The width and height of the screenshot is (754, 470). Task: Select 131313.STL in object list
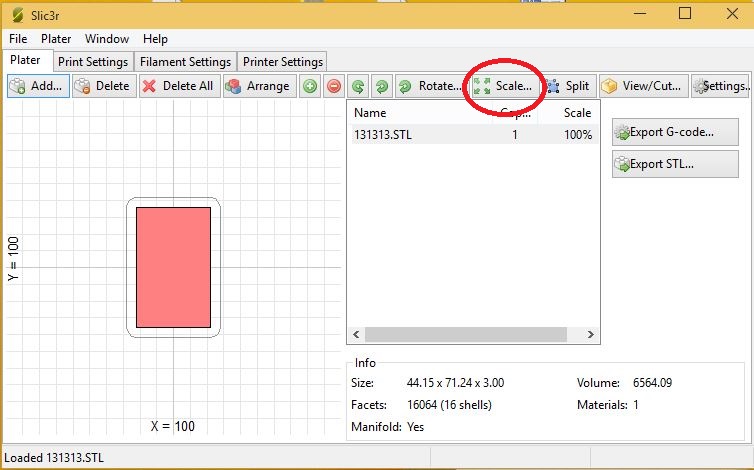pos(383,135)
